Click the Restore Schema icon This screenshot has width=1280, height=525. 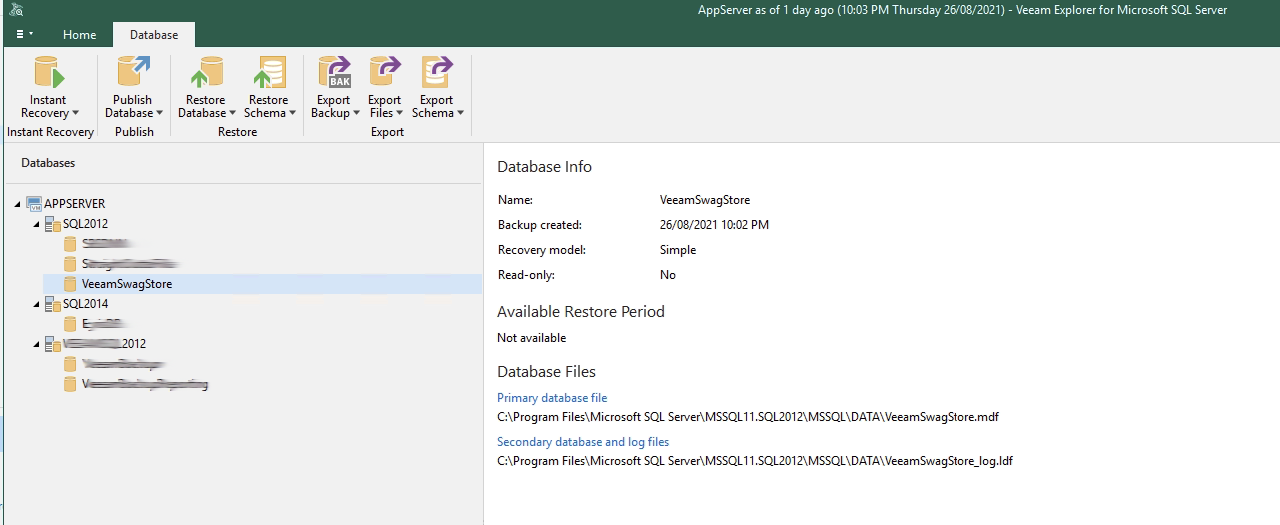click(268, 73)
